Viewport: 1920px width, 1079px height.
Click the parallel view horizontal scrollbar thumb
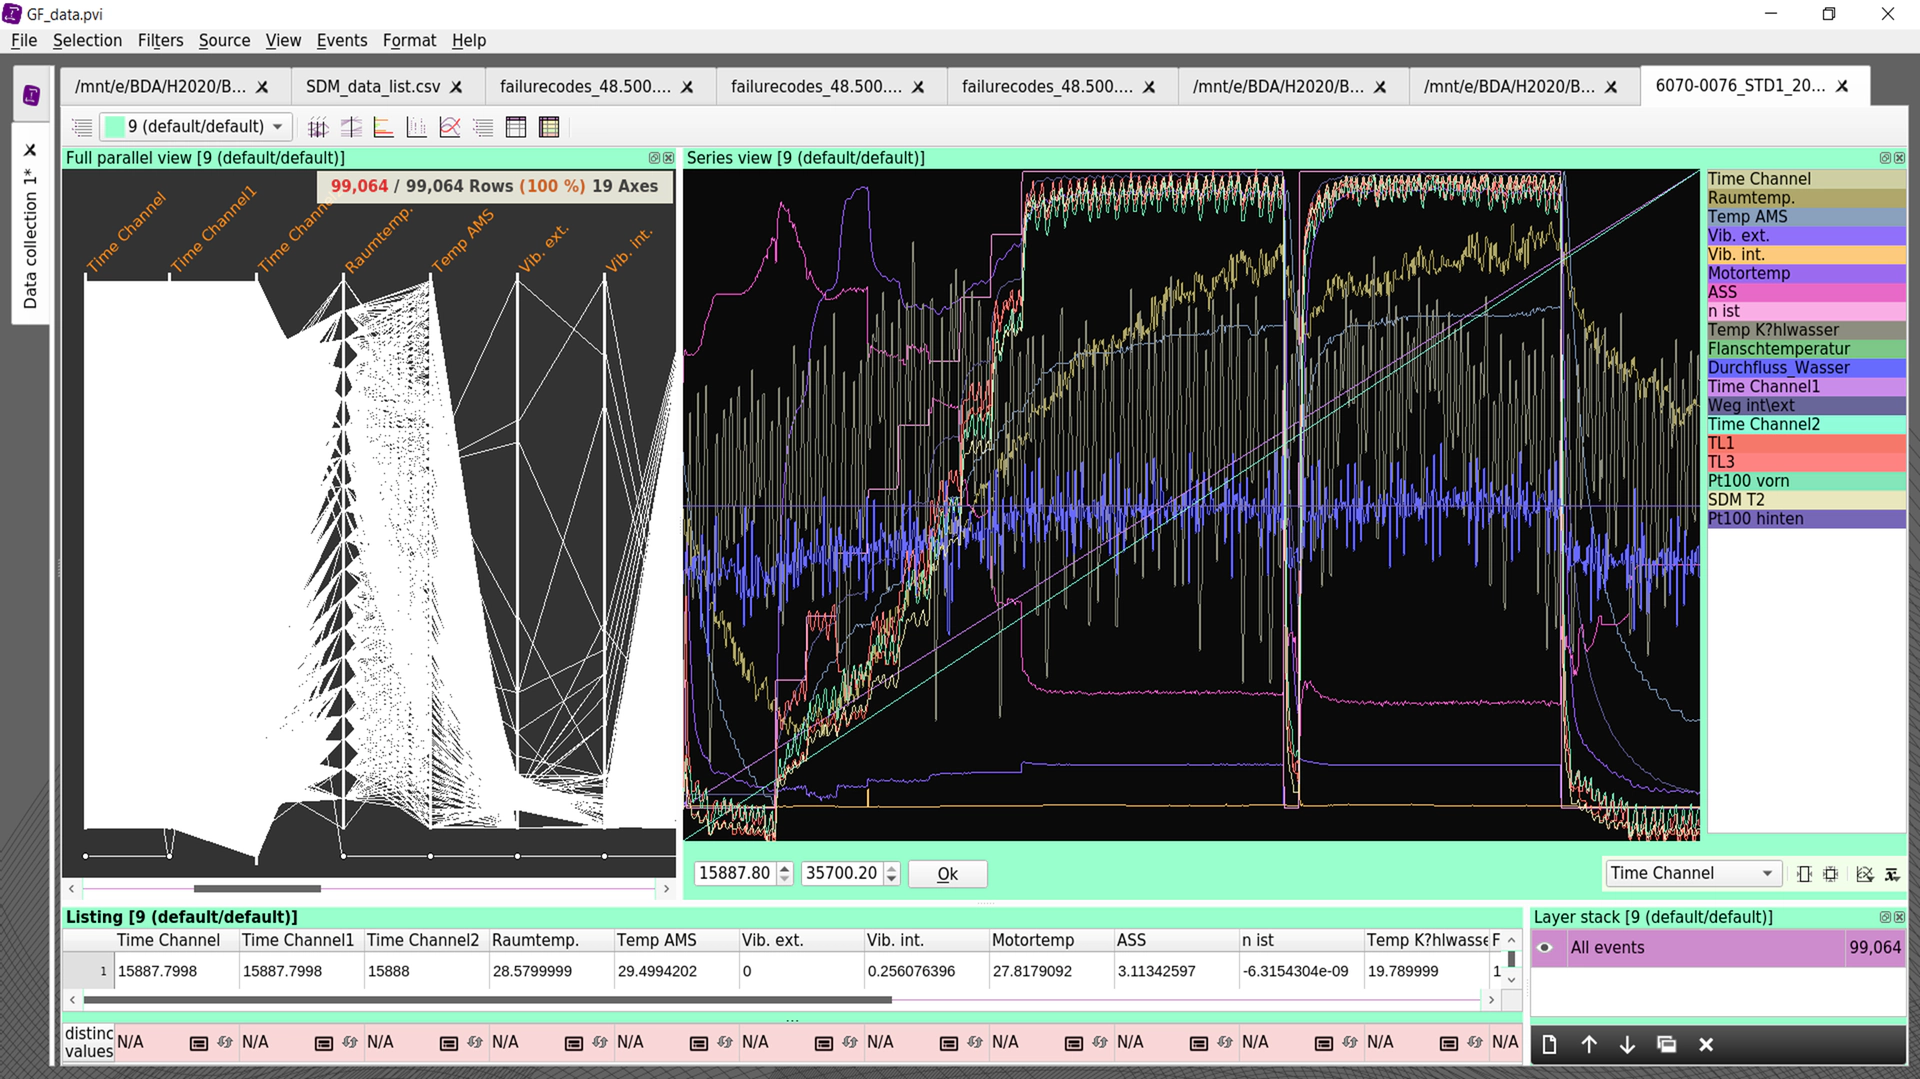click(257, 888)
